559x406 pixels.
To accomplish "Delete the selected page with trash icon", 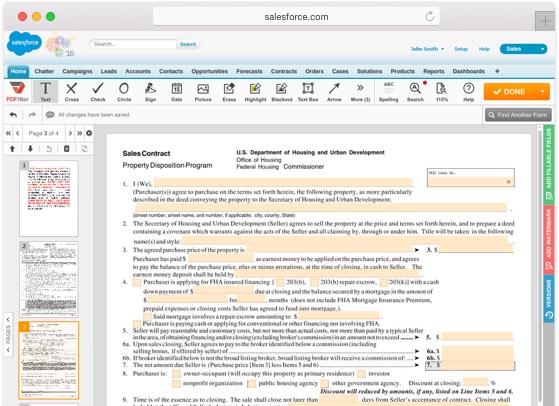I will tap(67, 149).
